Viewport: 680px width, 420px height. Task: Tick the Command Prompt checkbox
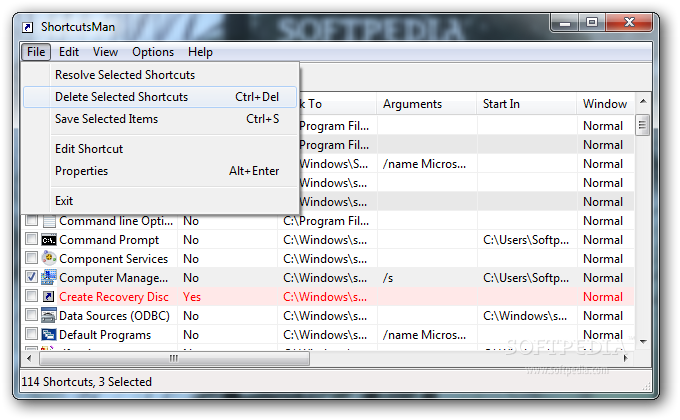(x=31, y=239)
